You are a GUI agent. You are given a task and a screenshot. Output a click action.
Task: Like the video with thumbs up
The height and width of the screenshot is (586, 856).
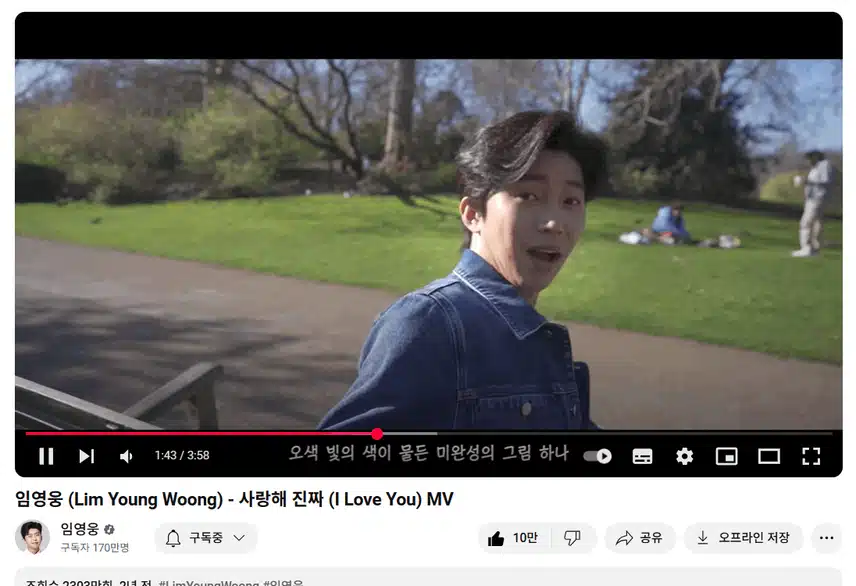click(x=514, y=538)
